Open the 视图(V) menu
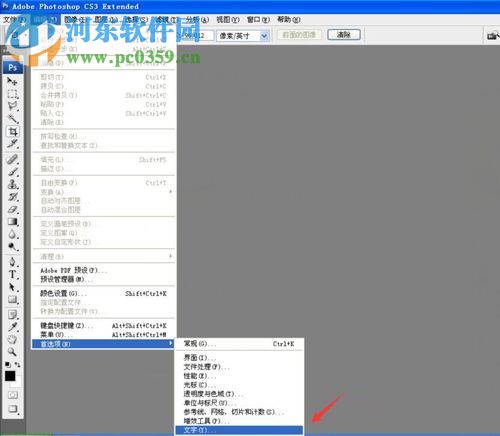The height and width of the screenshot is (436, 500). click(228, 20)
